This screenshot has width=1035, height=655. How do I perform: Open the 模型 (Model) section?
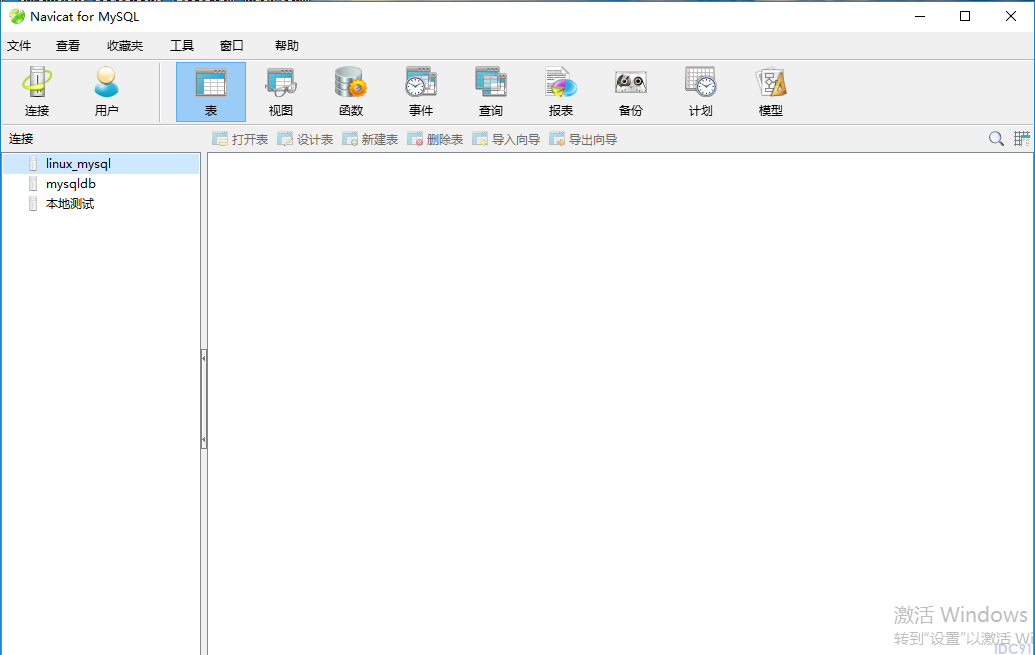point(770,92)
